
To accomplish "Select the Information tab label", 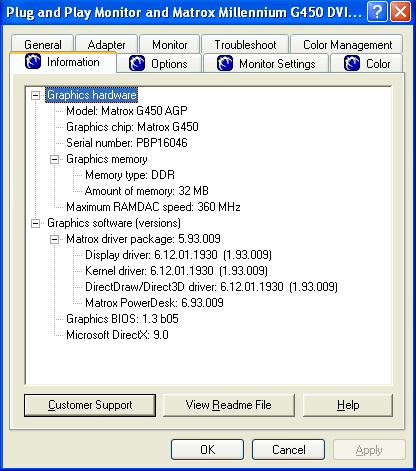I will coord(73,62).
